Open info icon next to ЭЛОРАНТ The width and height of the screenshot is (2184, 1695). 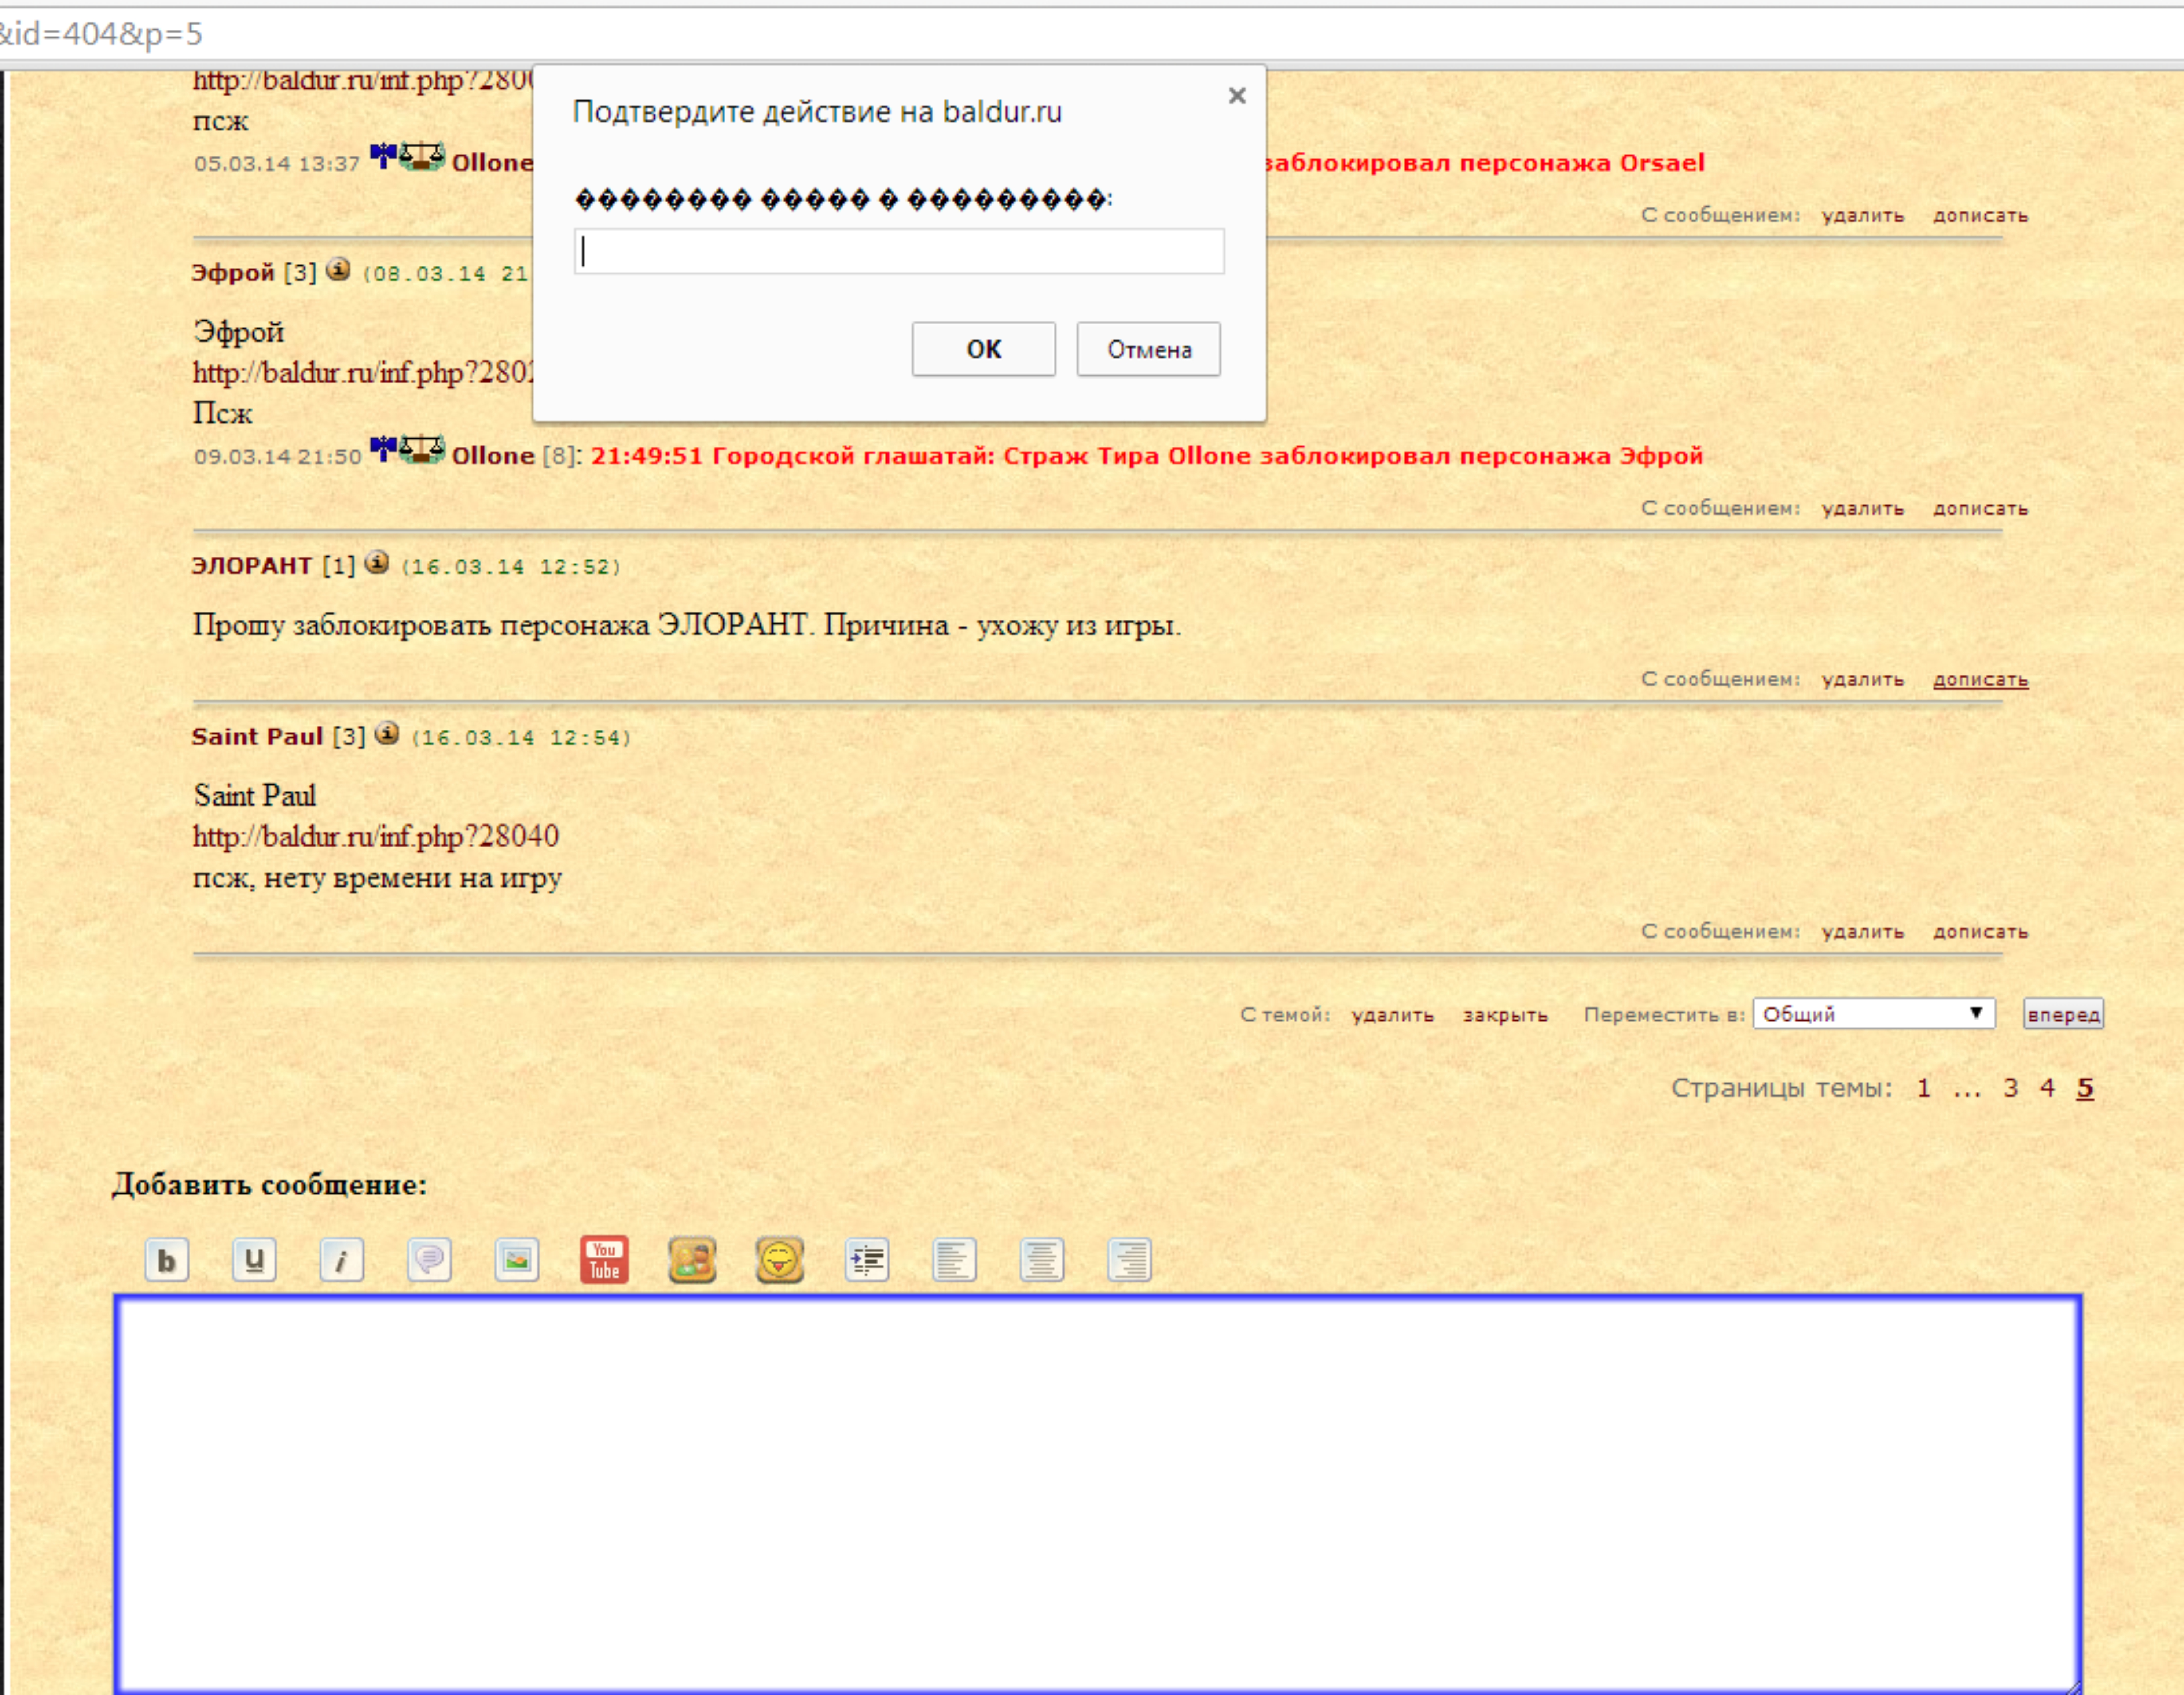point(377,563)
